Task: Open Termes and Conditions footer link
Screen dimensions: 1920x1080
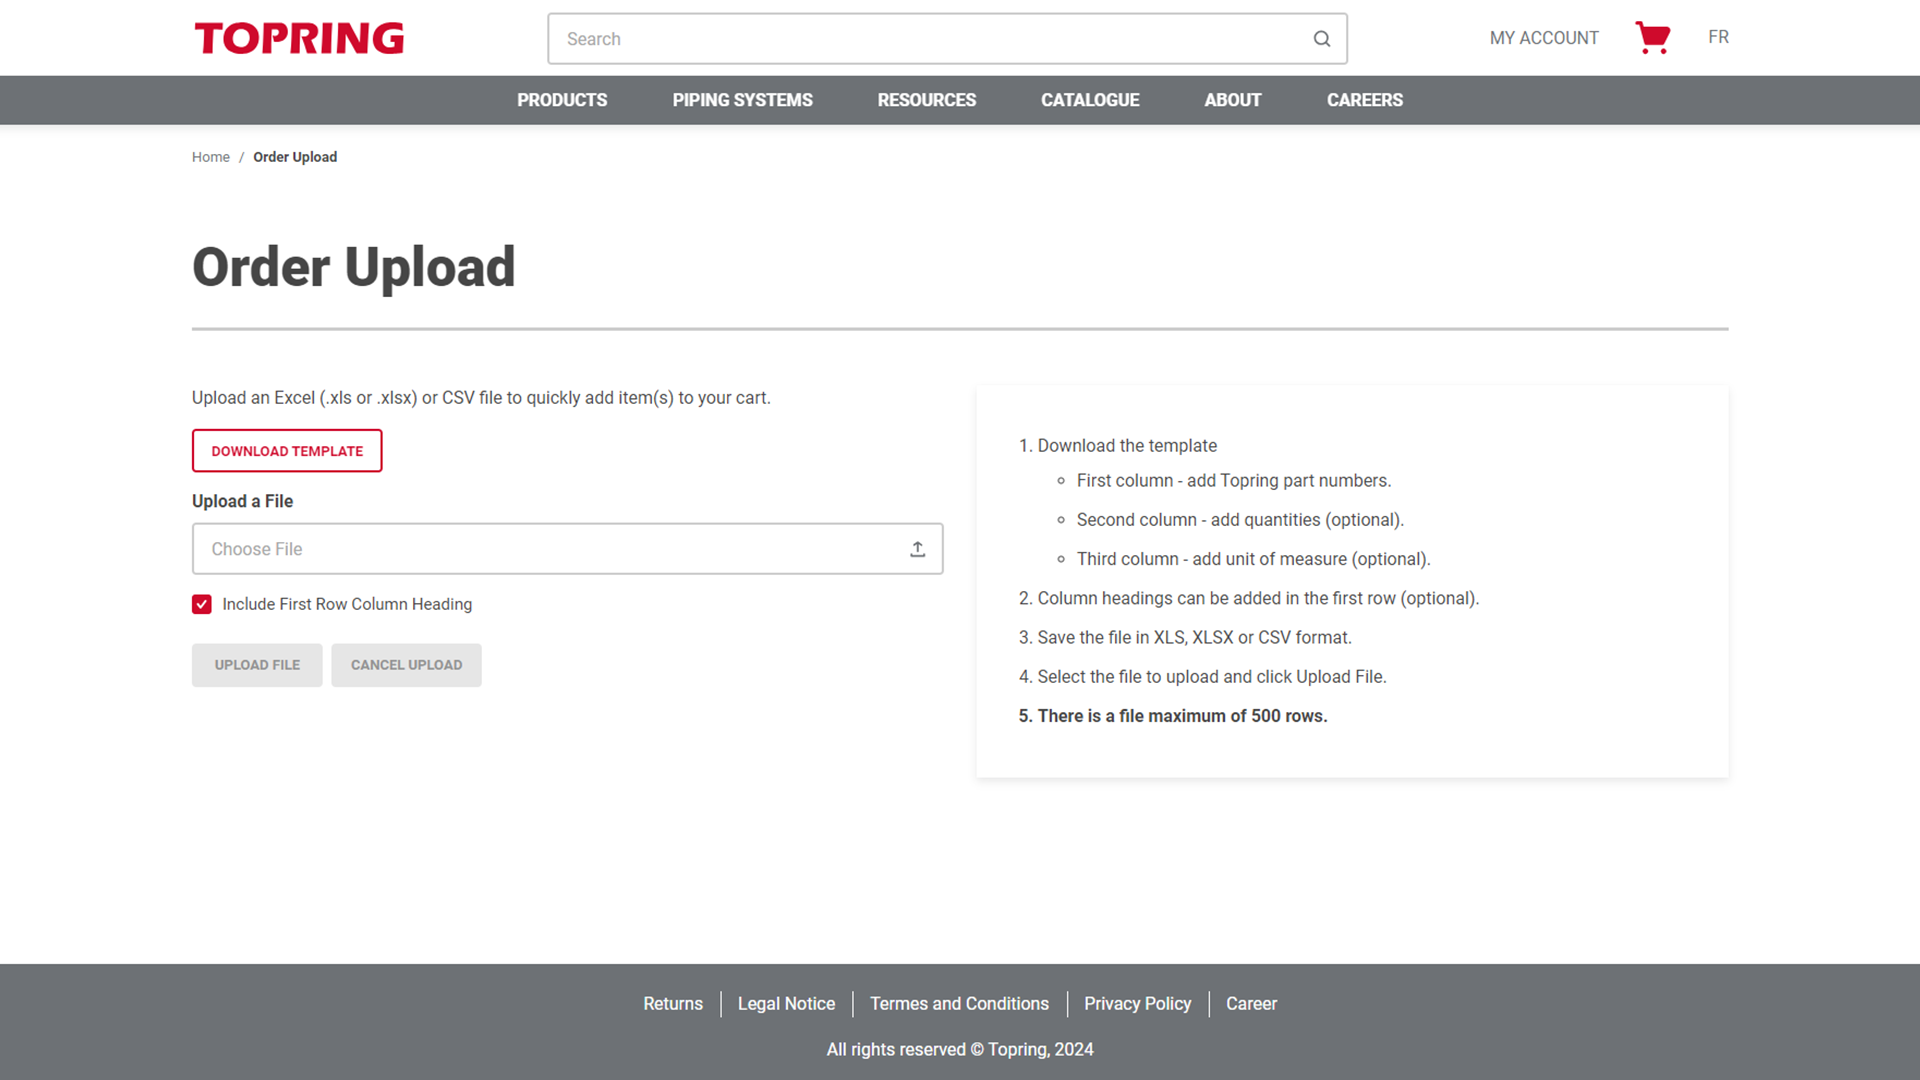Action: (x=959, y=1004)
